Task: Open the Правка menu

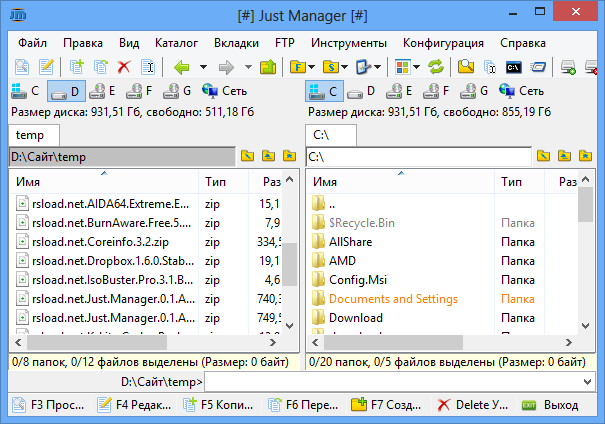Action: [x=83, y=43]
